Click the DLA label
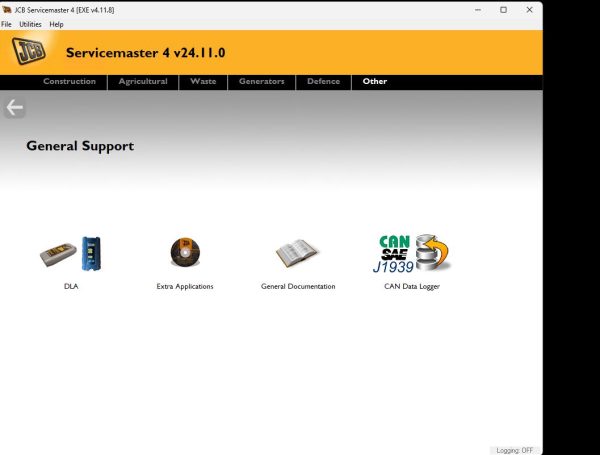This screenshot has height=455, width=600. click(71, 286)
